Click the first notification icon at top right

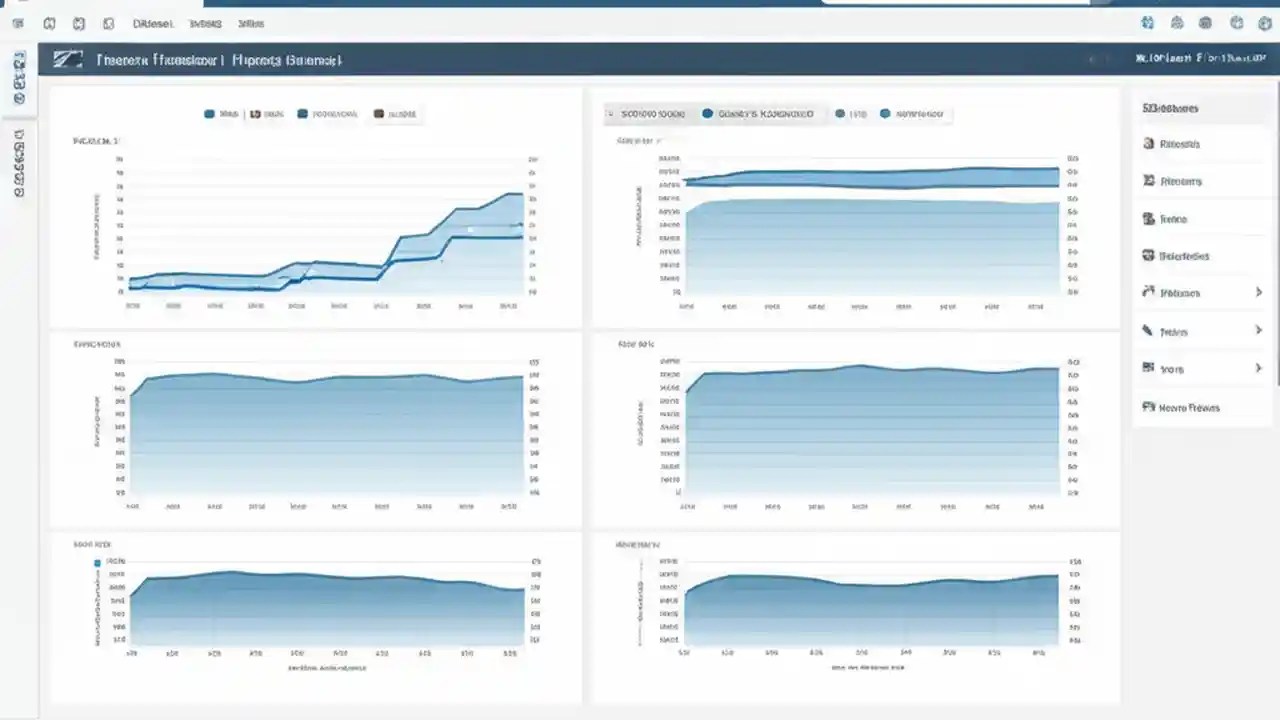[1147, 23]
